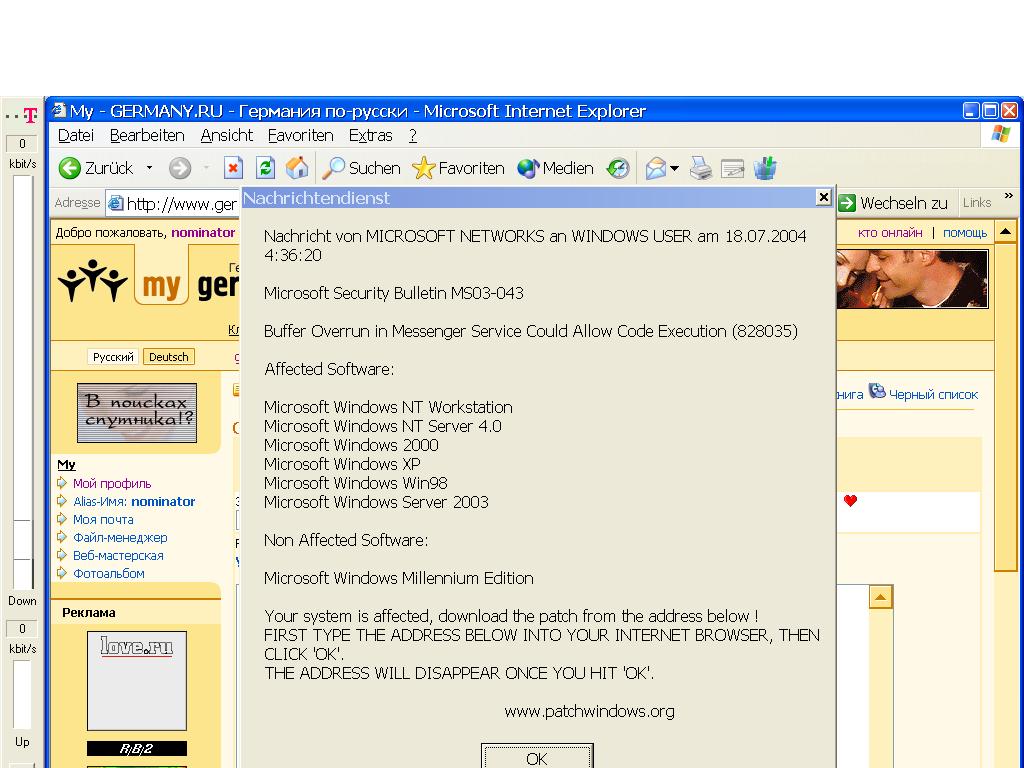Click the 'Affected Software:' heading text
The width and height of the screenshot is (1024, 768).
pyautogui.click(x=329, y=369)
